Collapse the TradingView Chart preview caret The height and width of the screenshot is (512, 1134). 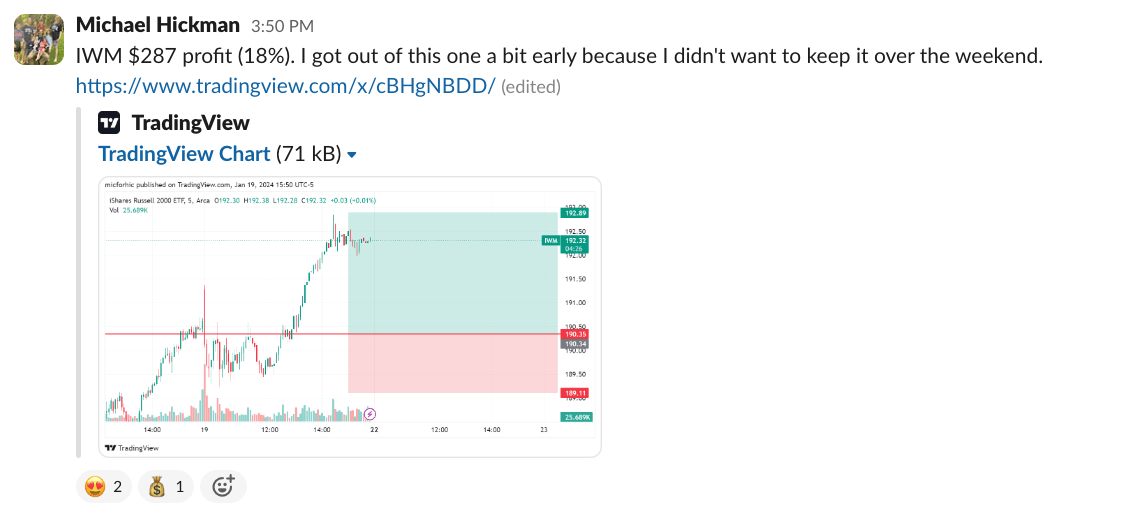[351, 155]
